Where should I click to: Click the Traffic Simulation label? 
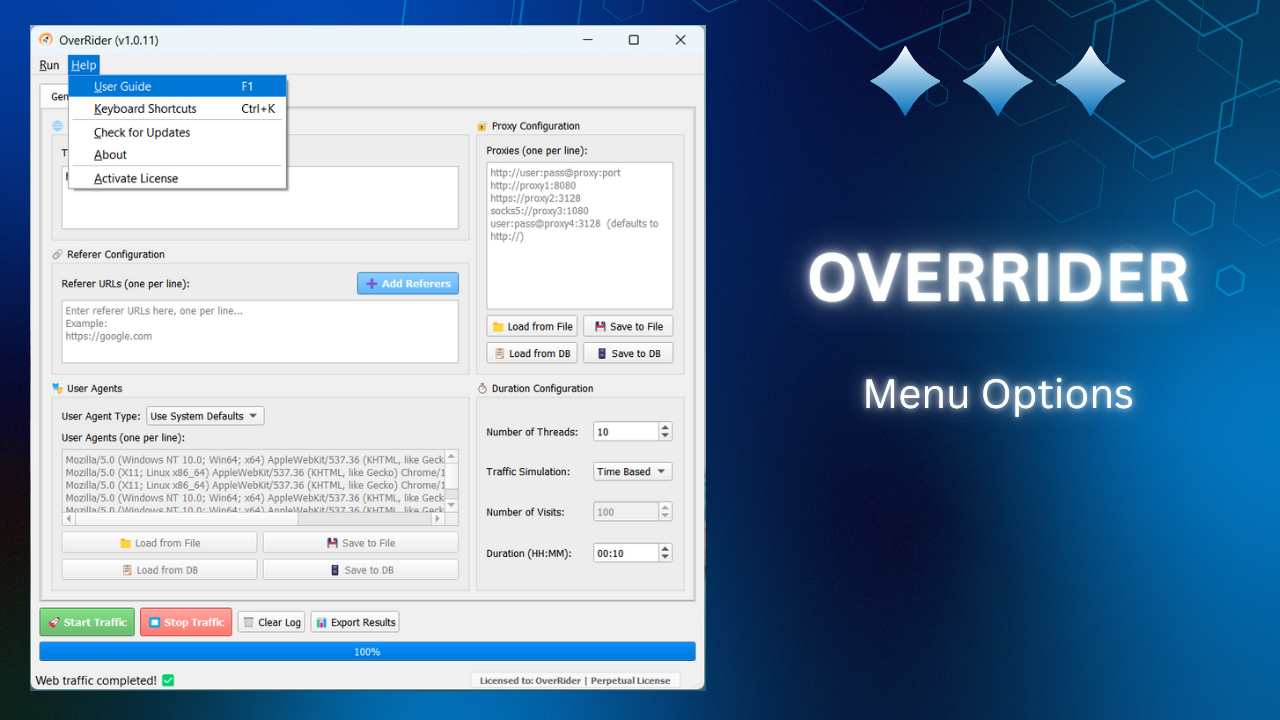coord(528,472)
